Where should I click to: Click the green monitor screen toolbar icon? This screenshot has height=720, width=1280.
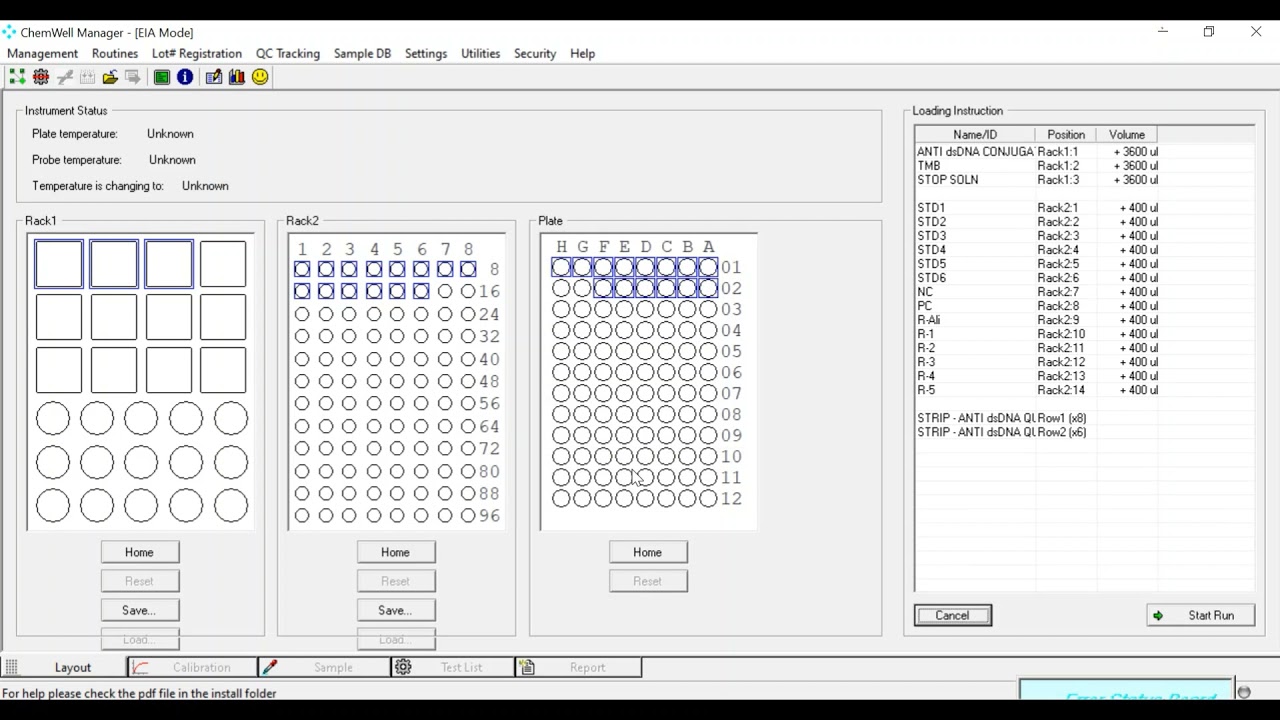(x=162, y=77)
